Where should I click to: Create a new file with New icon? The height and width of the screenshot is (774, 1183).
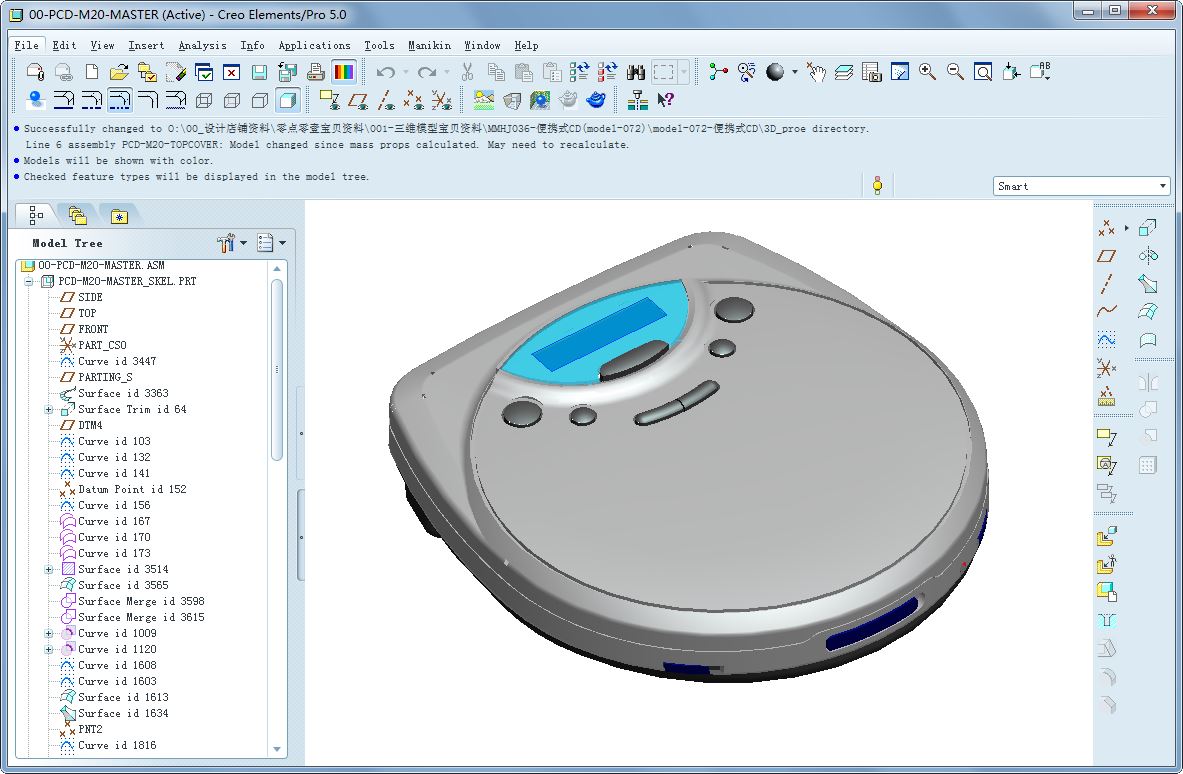coord(91,72)
